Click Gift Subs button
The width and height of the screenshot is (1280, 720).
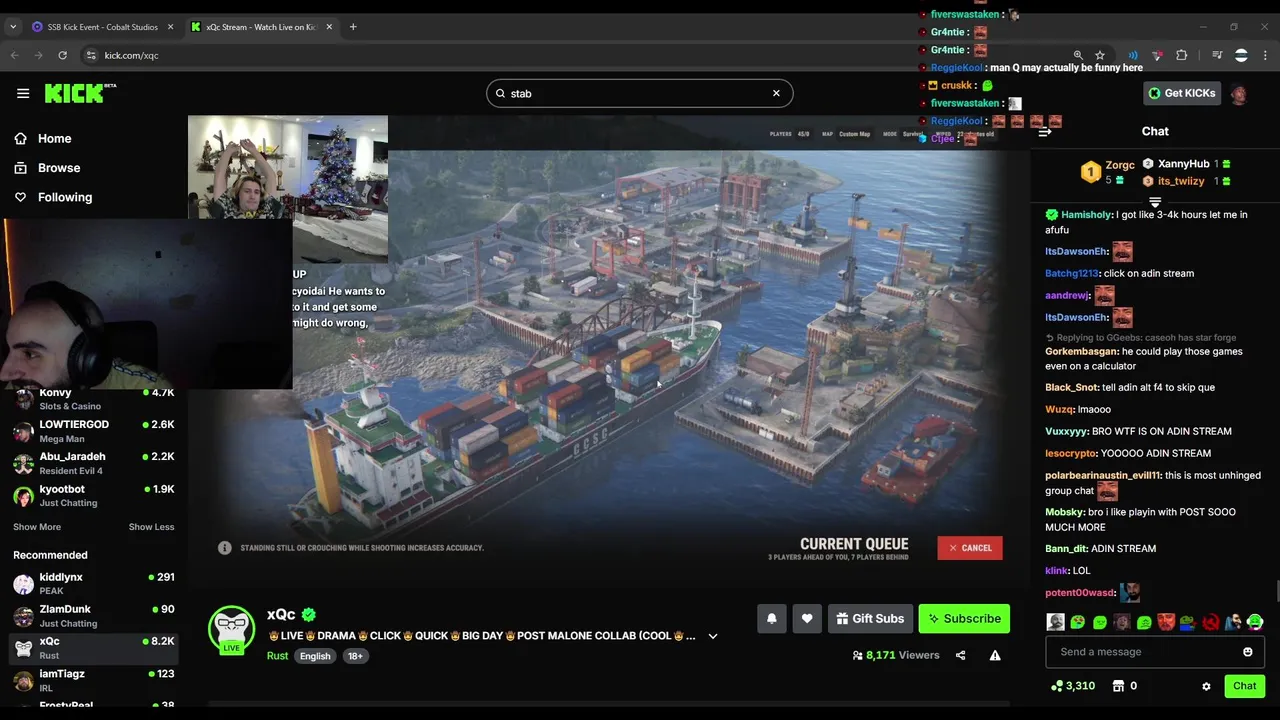870,619
